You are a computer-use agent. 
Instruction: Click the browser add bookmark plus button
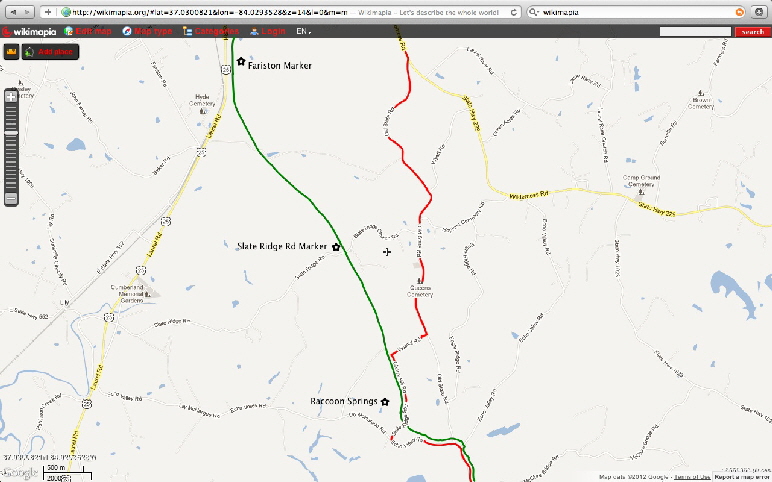48,12
